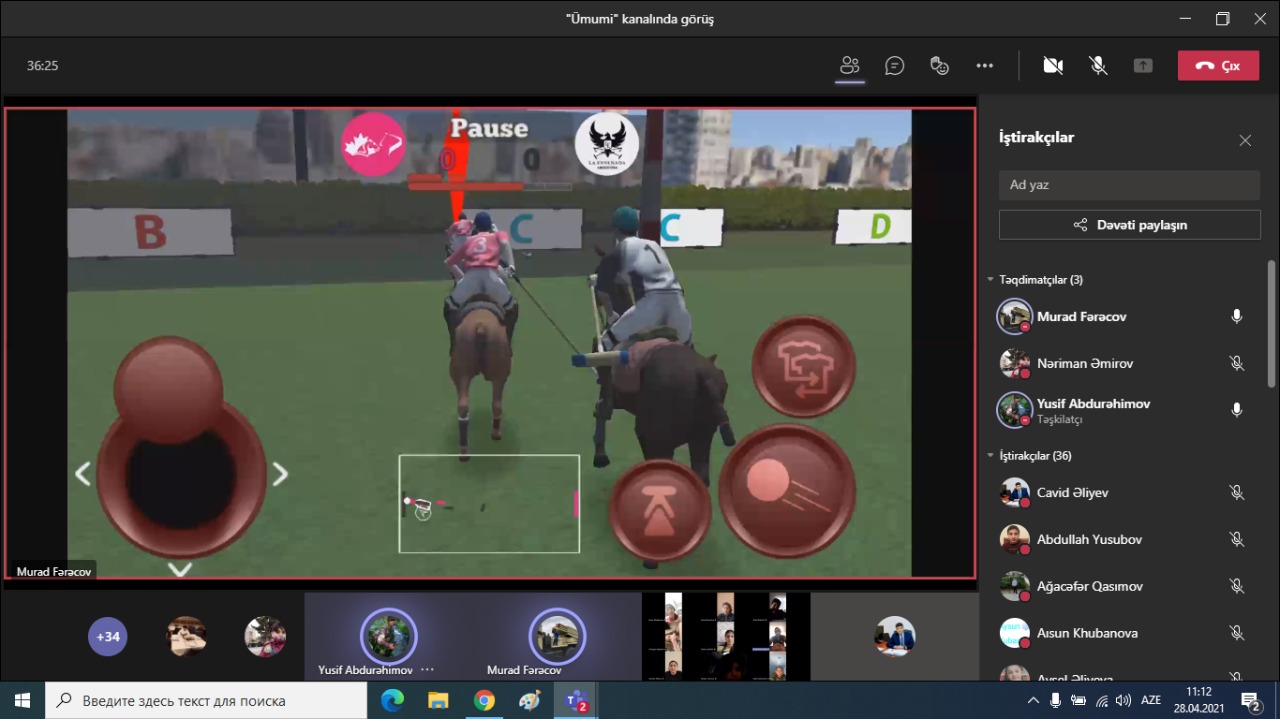The image size is (1280, 719).
Task: Click the Dəvəti paylaşın button
Action: [1129, 225]
